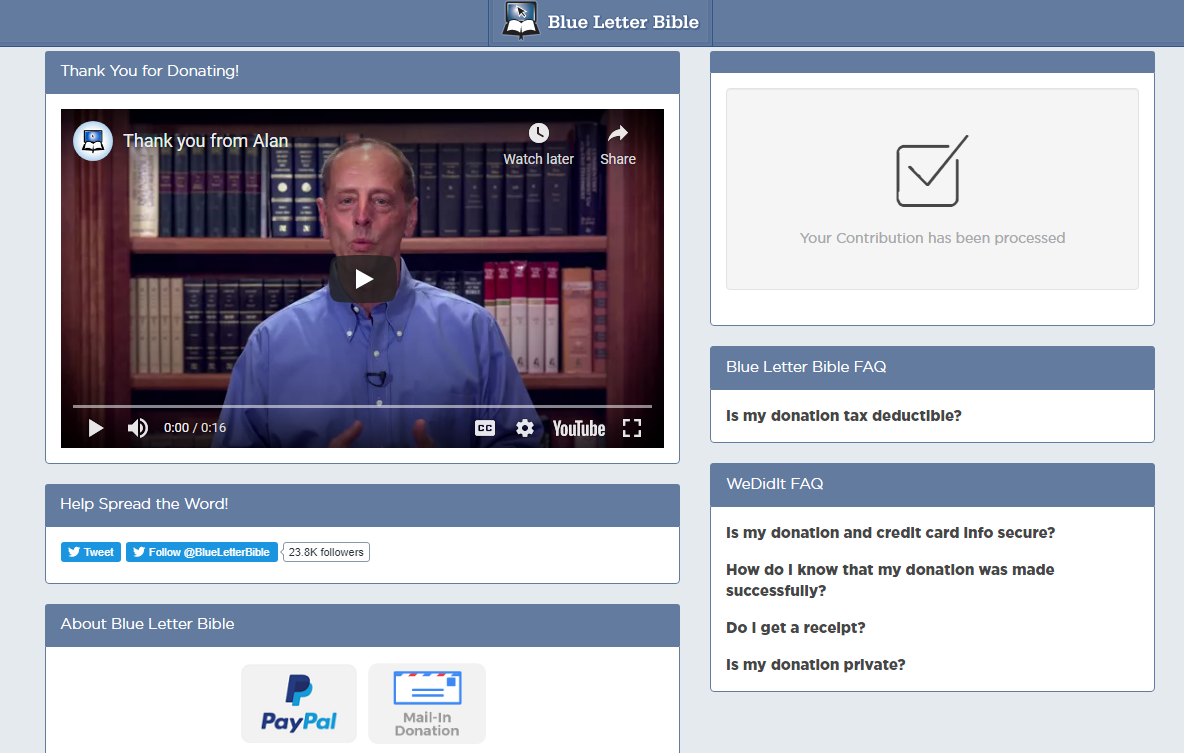
Task: Expand "Is my donation private?" question
Action: tap(816, 665)
